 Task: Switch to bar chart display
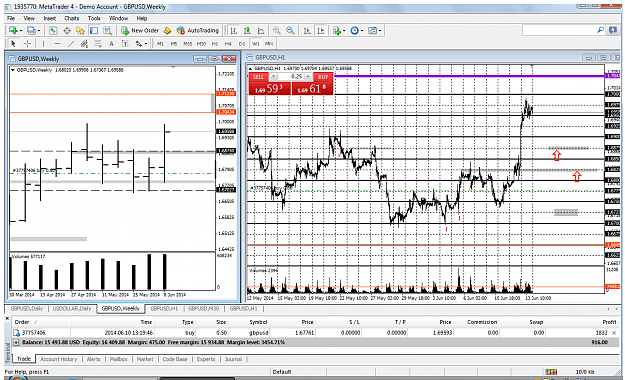tap(234, 31)
